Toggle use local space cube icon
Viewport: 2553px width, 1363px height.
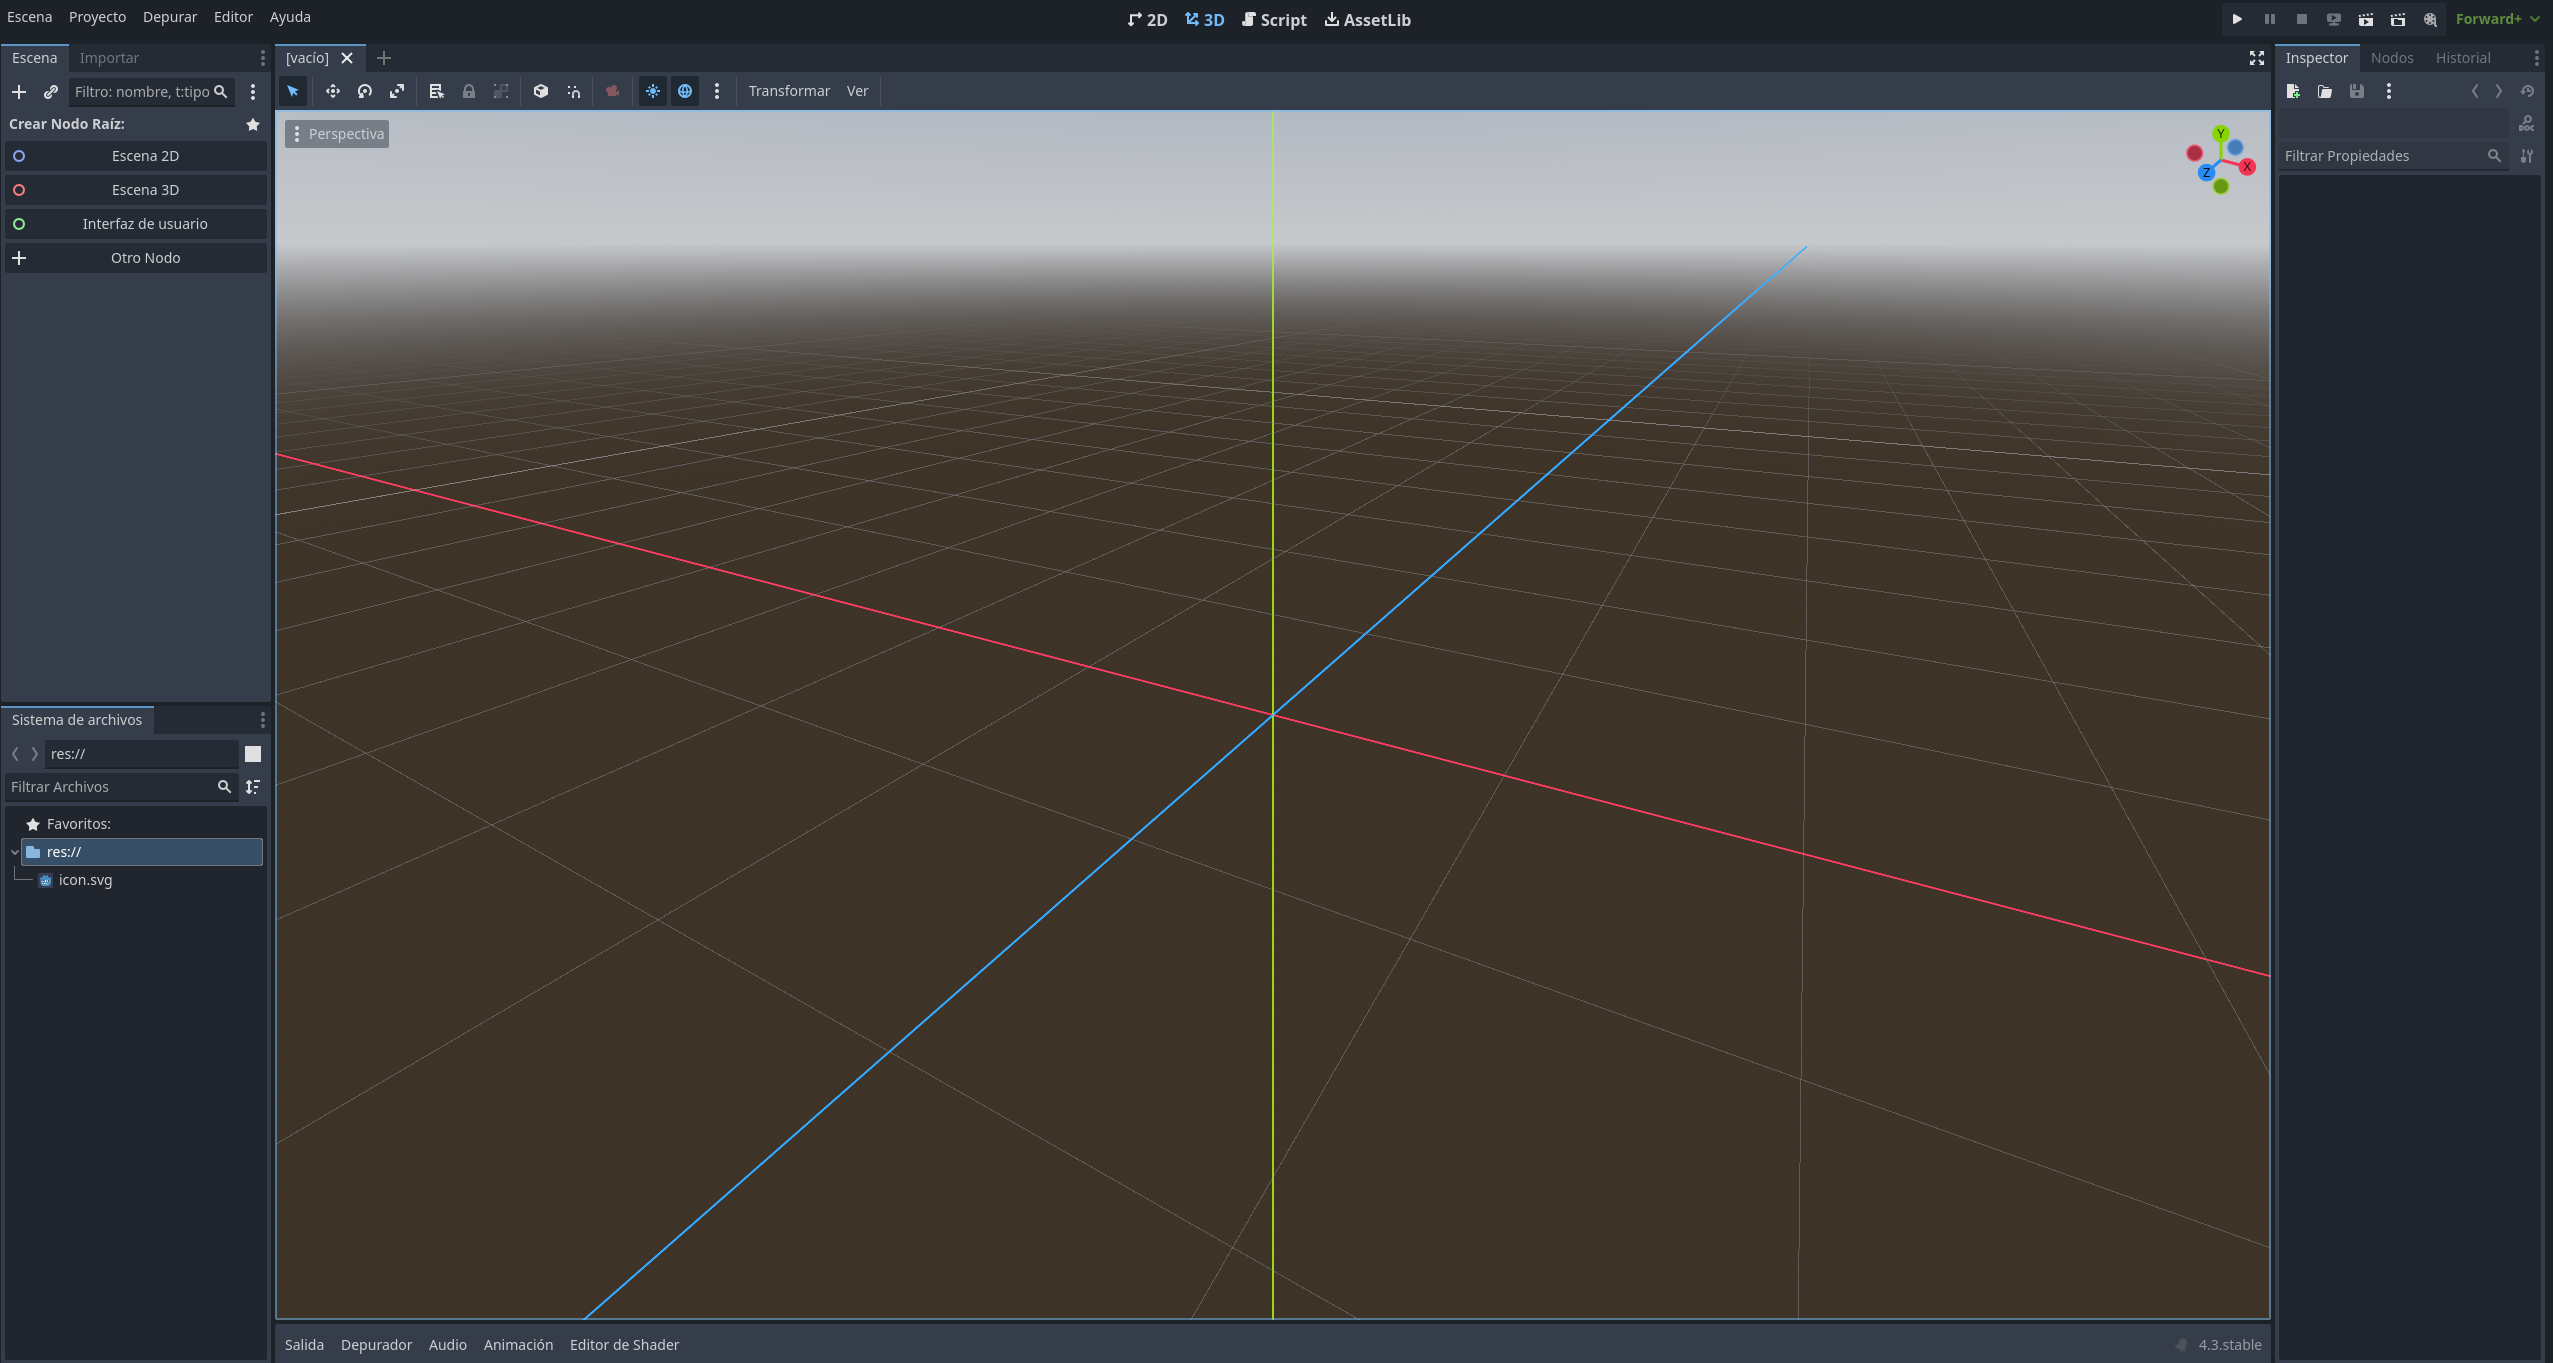point(541,91)
